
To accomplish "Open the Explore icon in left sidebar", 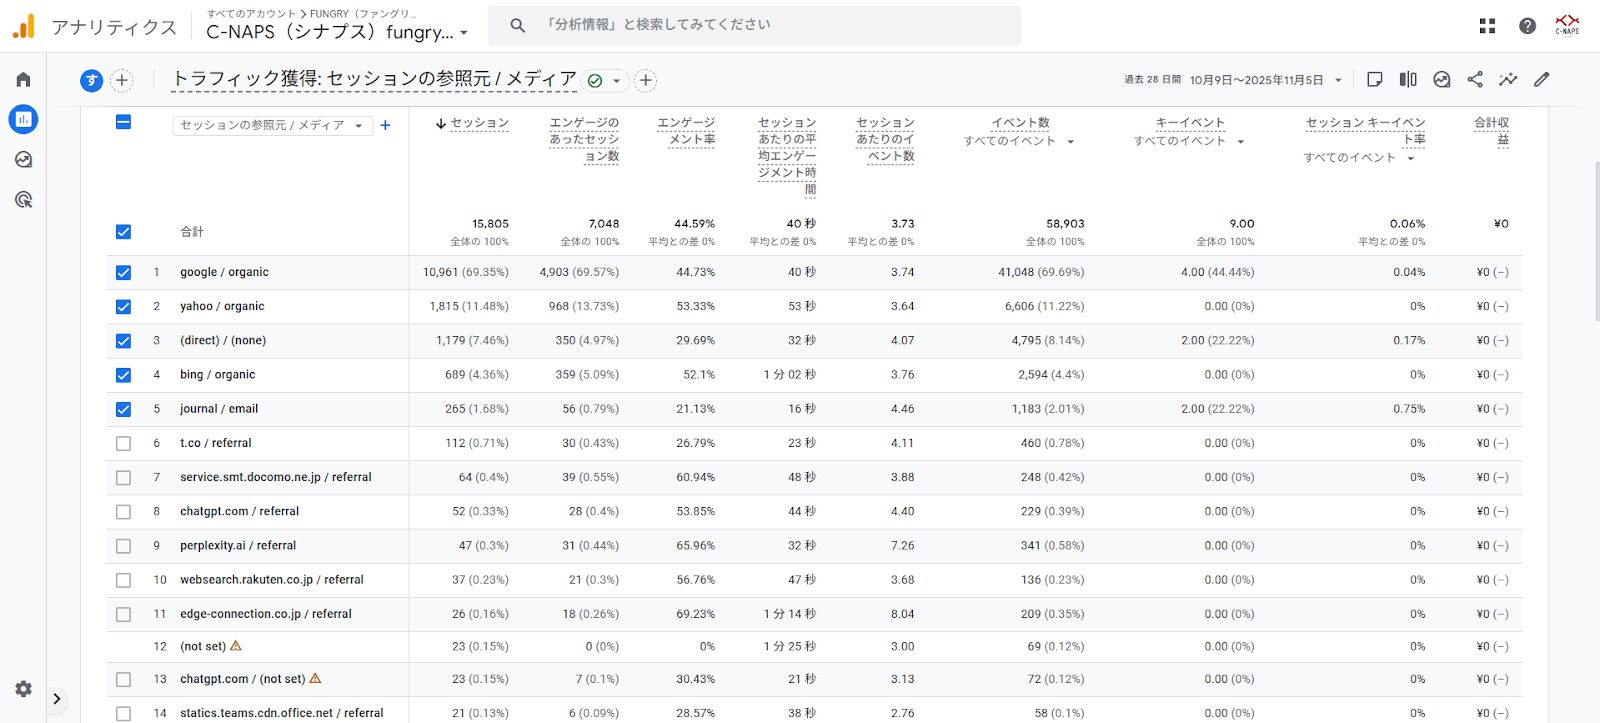I will 23,160.
